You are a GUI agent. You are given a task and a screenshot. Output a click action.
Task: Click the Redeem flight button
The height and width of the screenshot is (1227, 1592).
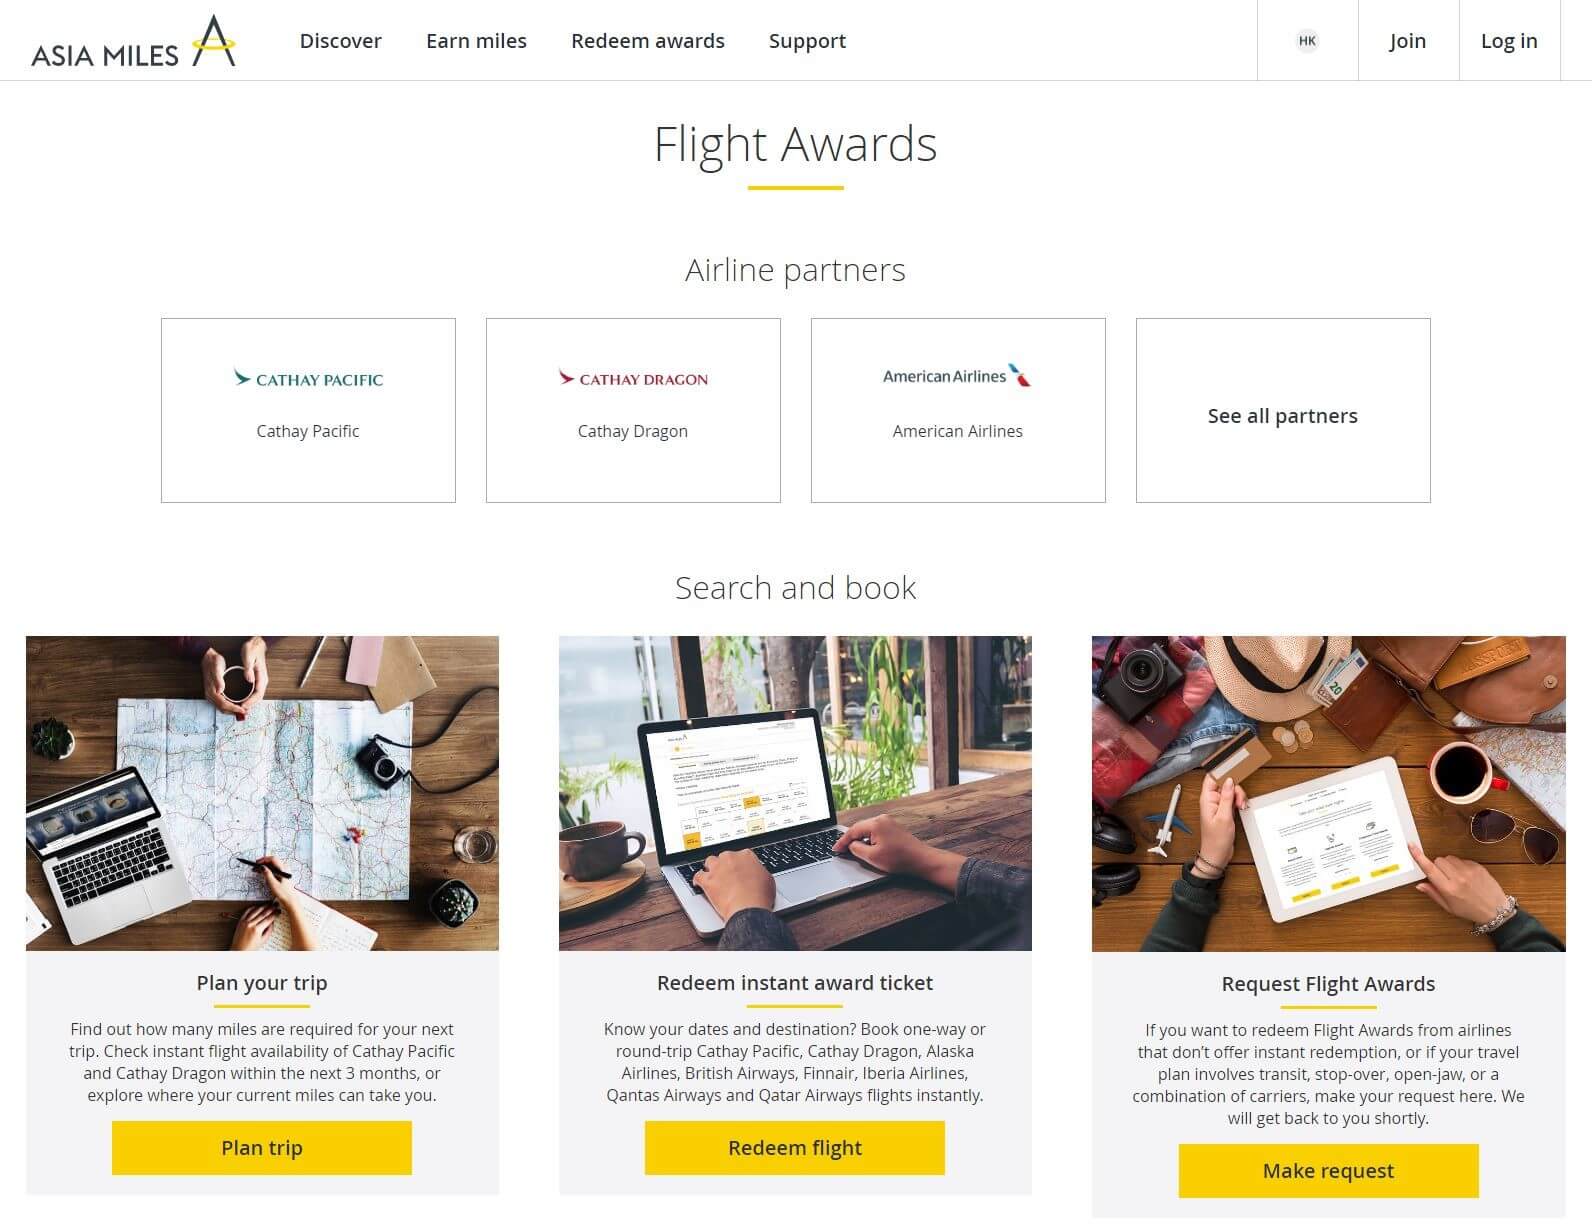795,1148
